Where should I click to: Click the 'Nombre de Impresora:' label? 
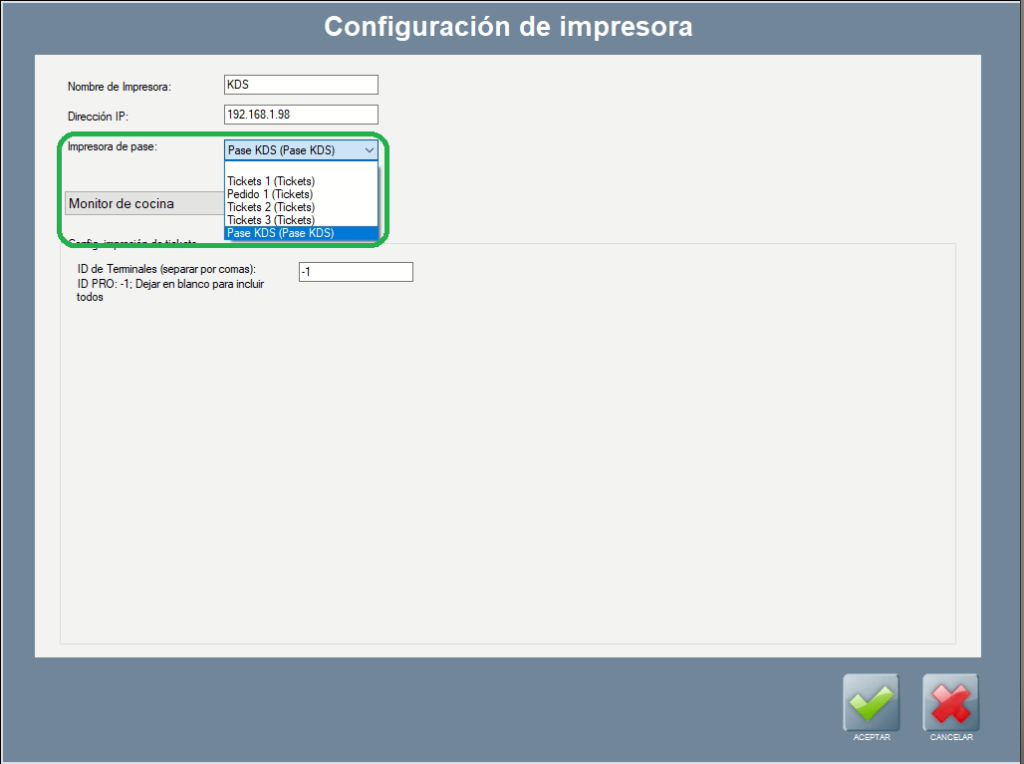120,87
